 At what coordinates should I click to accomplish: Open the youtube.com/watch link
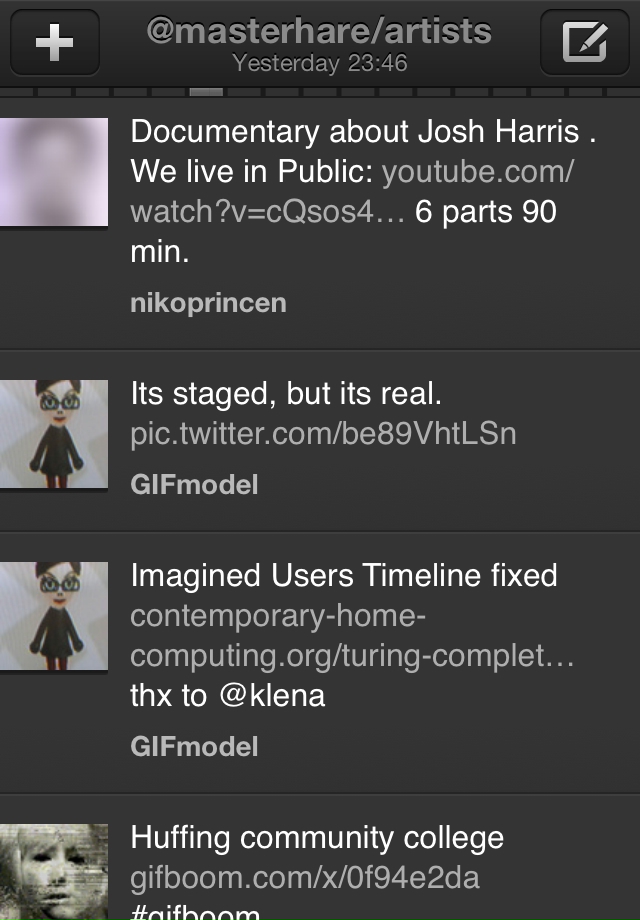352,191
